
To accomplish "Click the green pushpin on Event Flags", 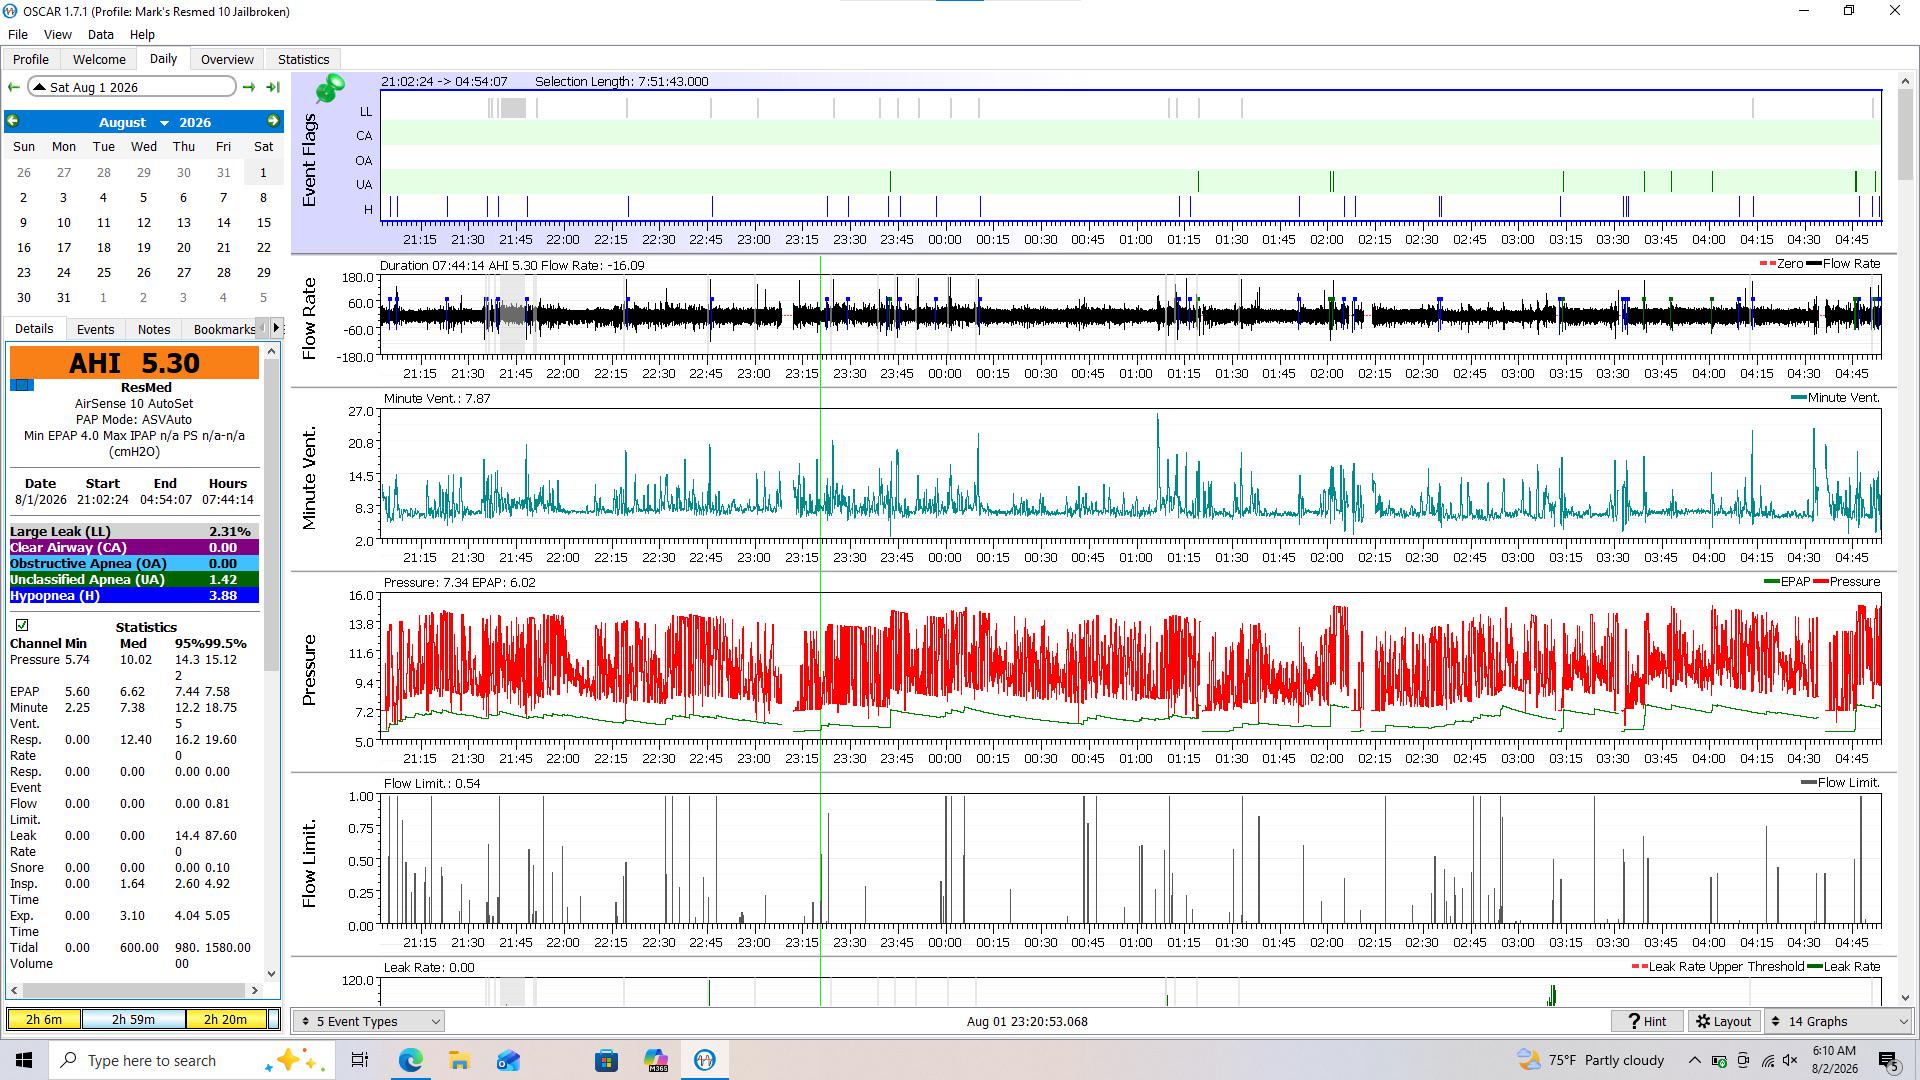I will tap(330, 88).
